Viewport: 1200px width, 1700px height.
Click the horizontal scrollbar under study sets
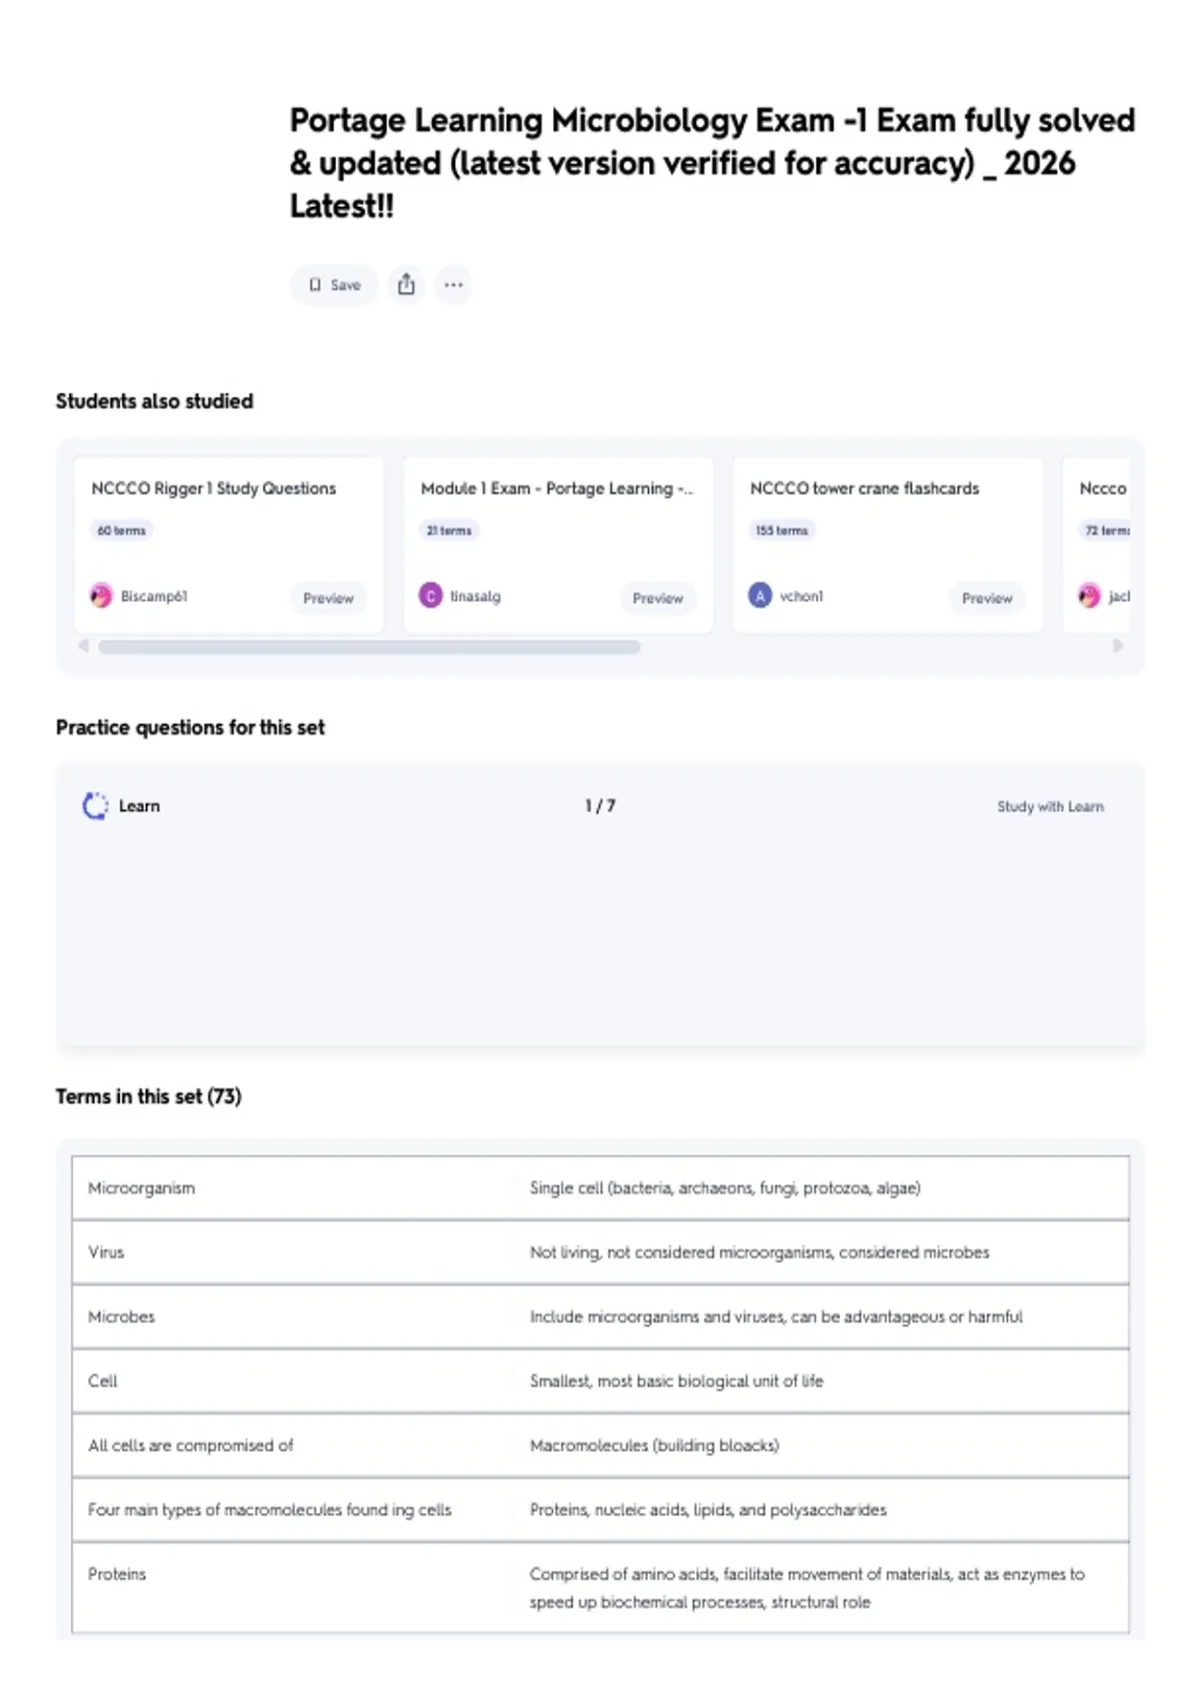(369, 647)
